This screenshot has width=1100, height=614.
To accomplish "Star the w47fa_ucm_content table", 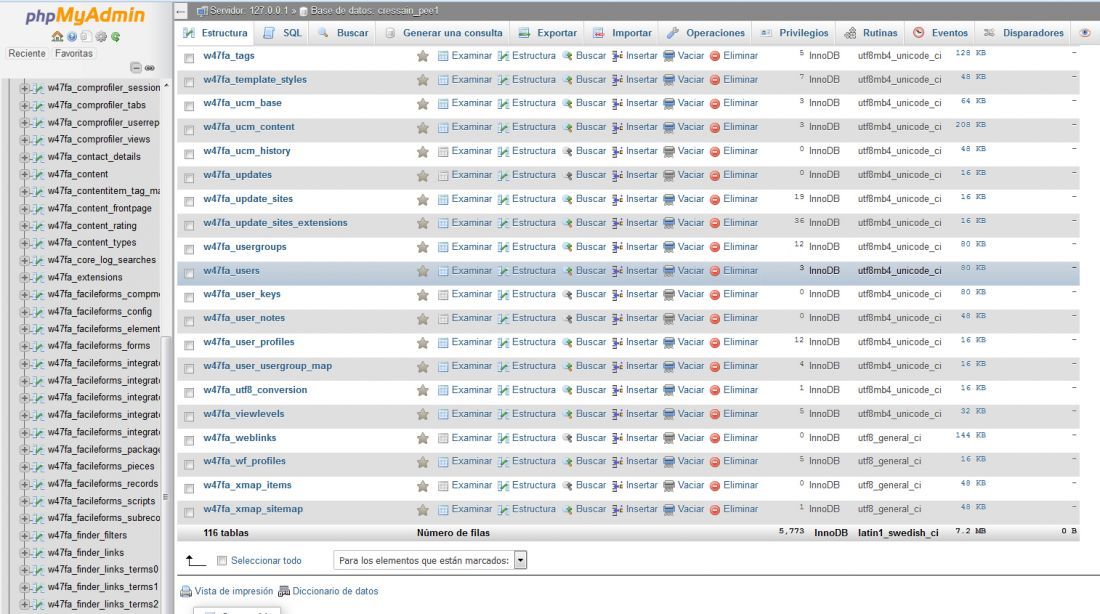I will coord(422,128).
